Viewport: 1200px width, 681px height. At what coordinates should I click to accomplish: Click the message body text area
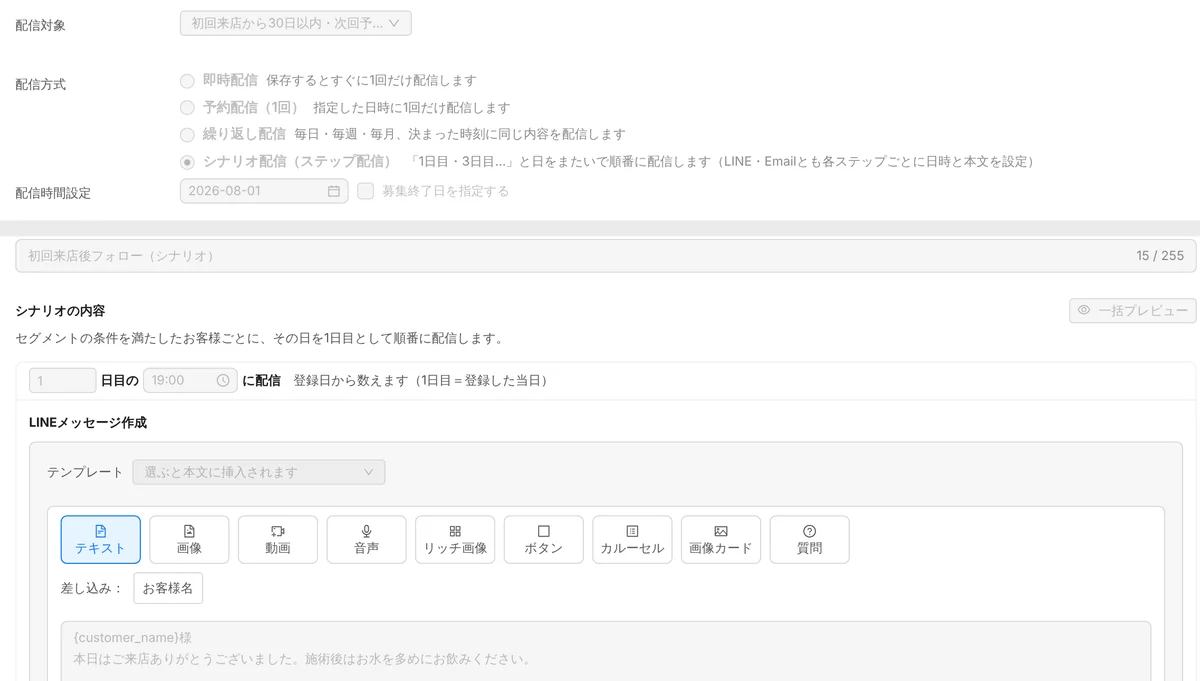(606, 651)
